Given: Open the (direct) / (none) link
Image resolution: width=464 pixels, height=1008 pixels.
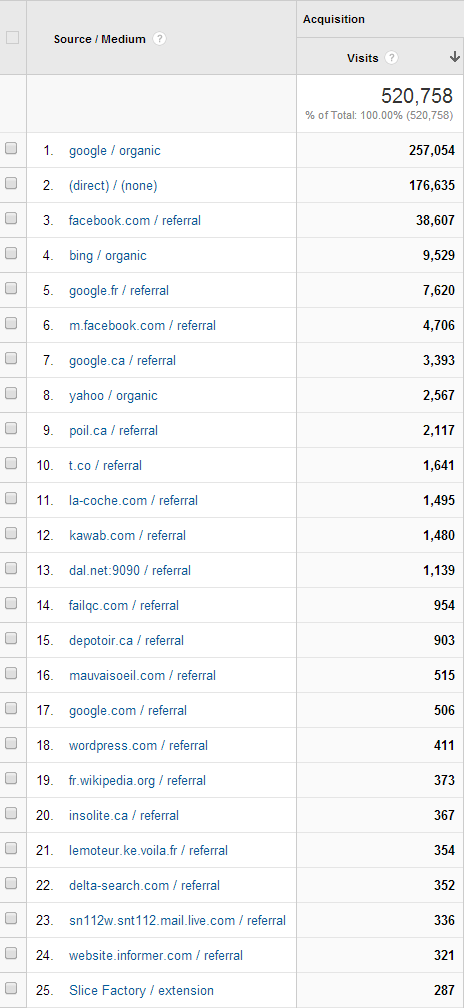Looking at the screenshot, I should click(x=113, y=186).
